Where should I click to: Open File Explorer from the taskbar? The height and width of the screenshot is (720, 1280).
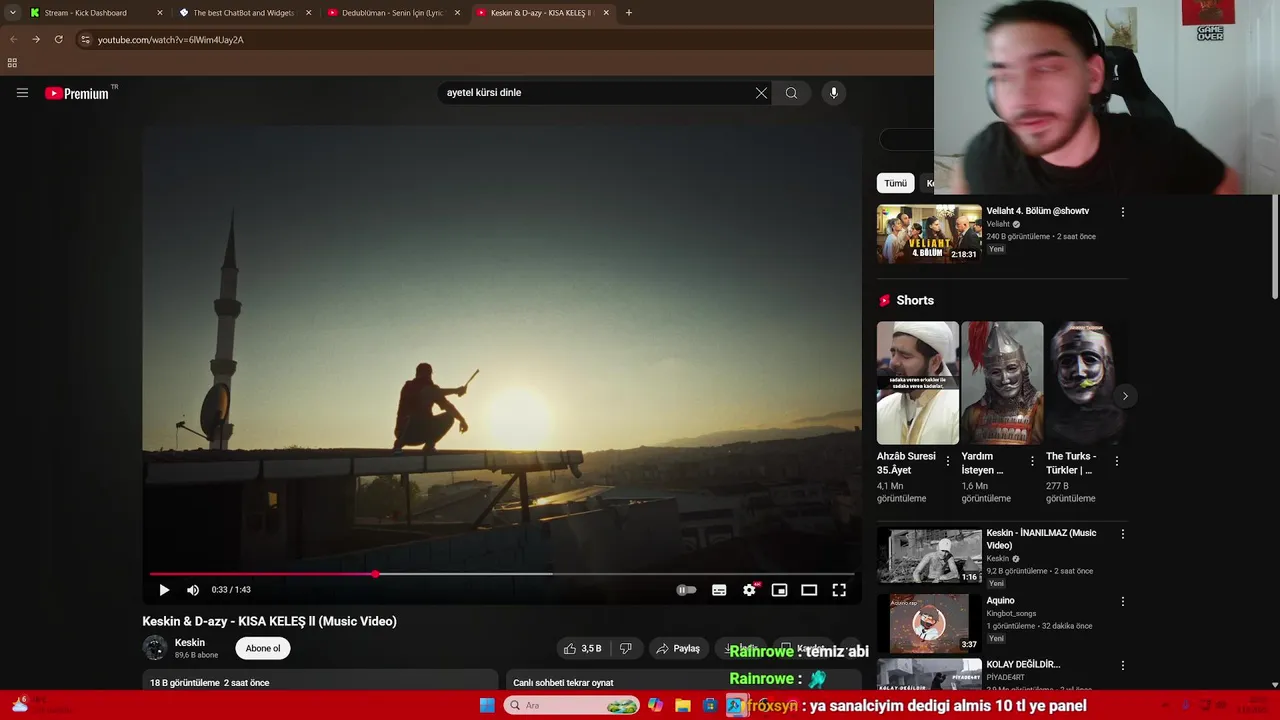click(683, 705)
